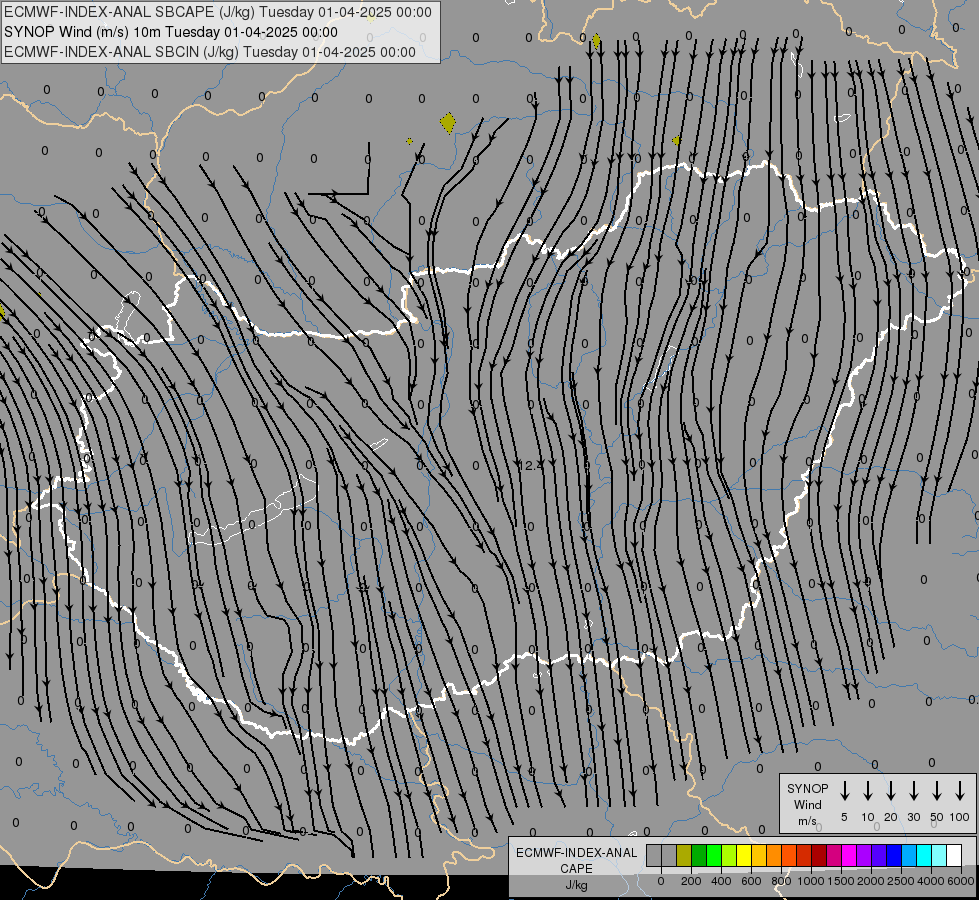Select the yellow-green swatch above 400
Screen dimensions: 979x900
[x=729, y=856]
